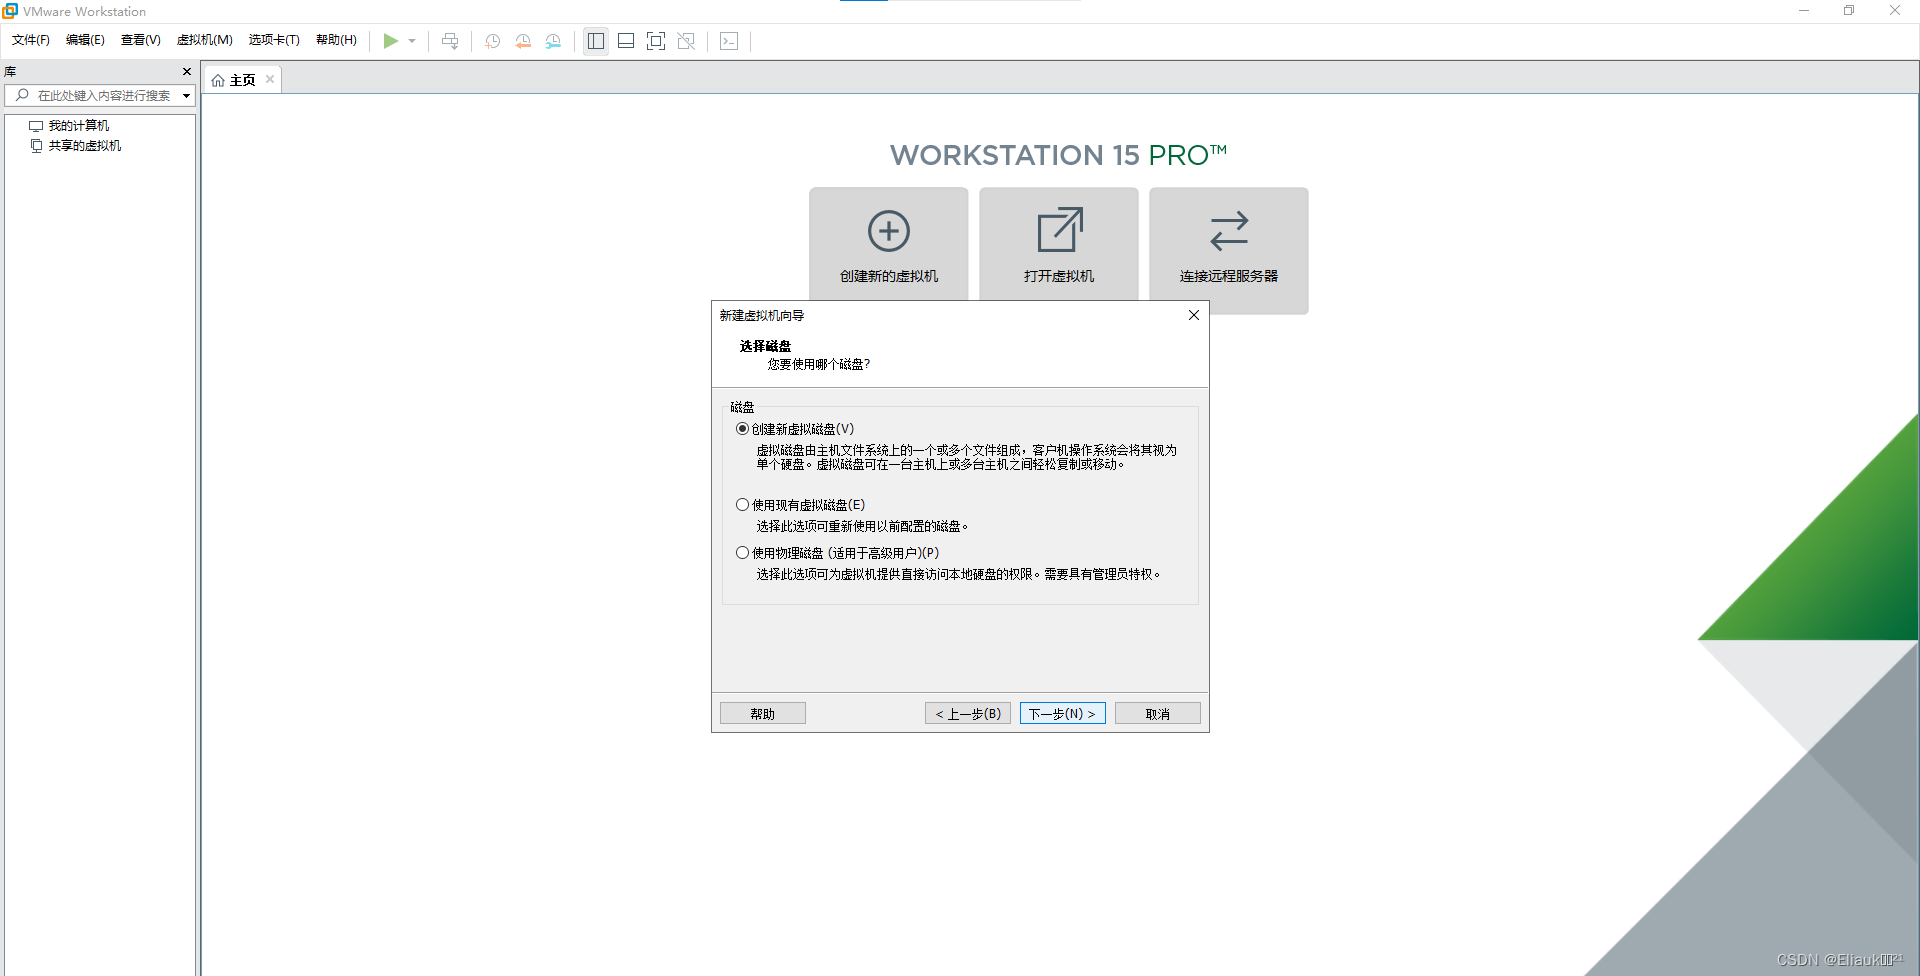
Task: Click the 下一步(N) next button
Action: tap(1063, 714)
